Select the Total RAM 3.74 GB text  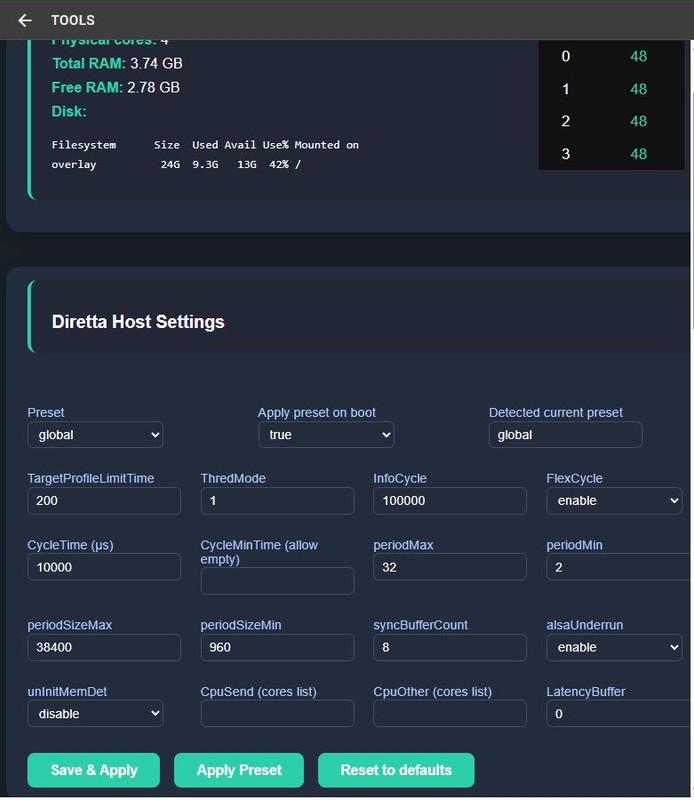click(117, 63)
